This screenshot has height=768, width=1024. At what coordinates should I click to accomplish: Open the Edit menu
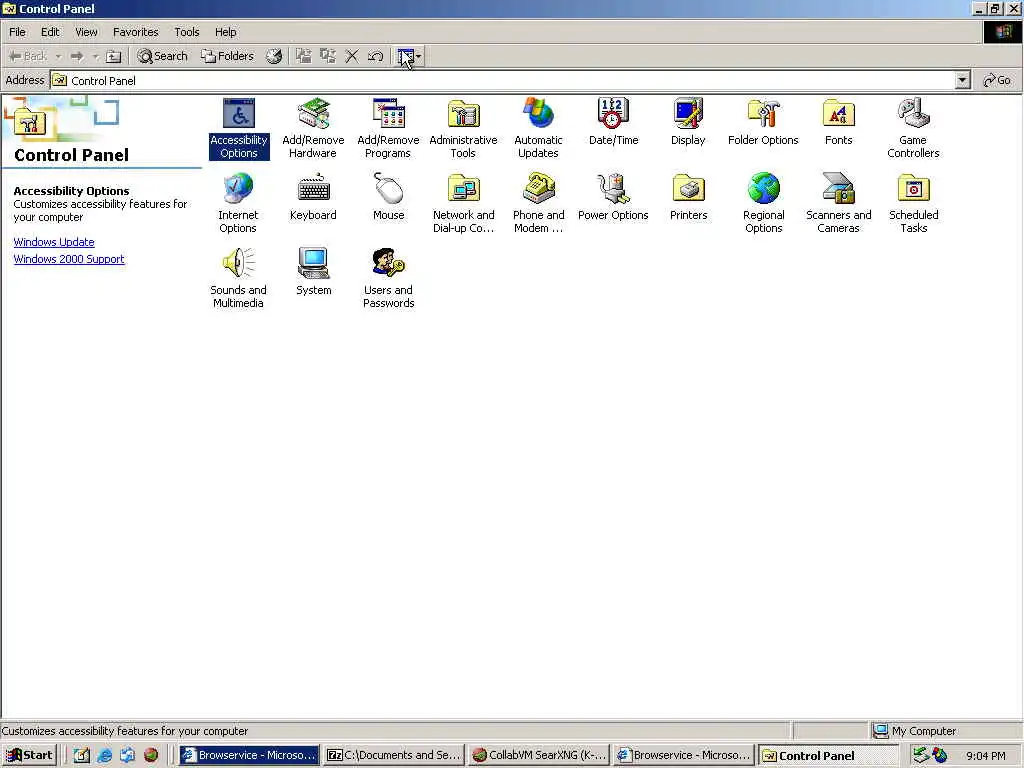50,32
